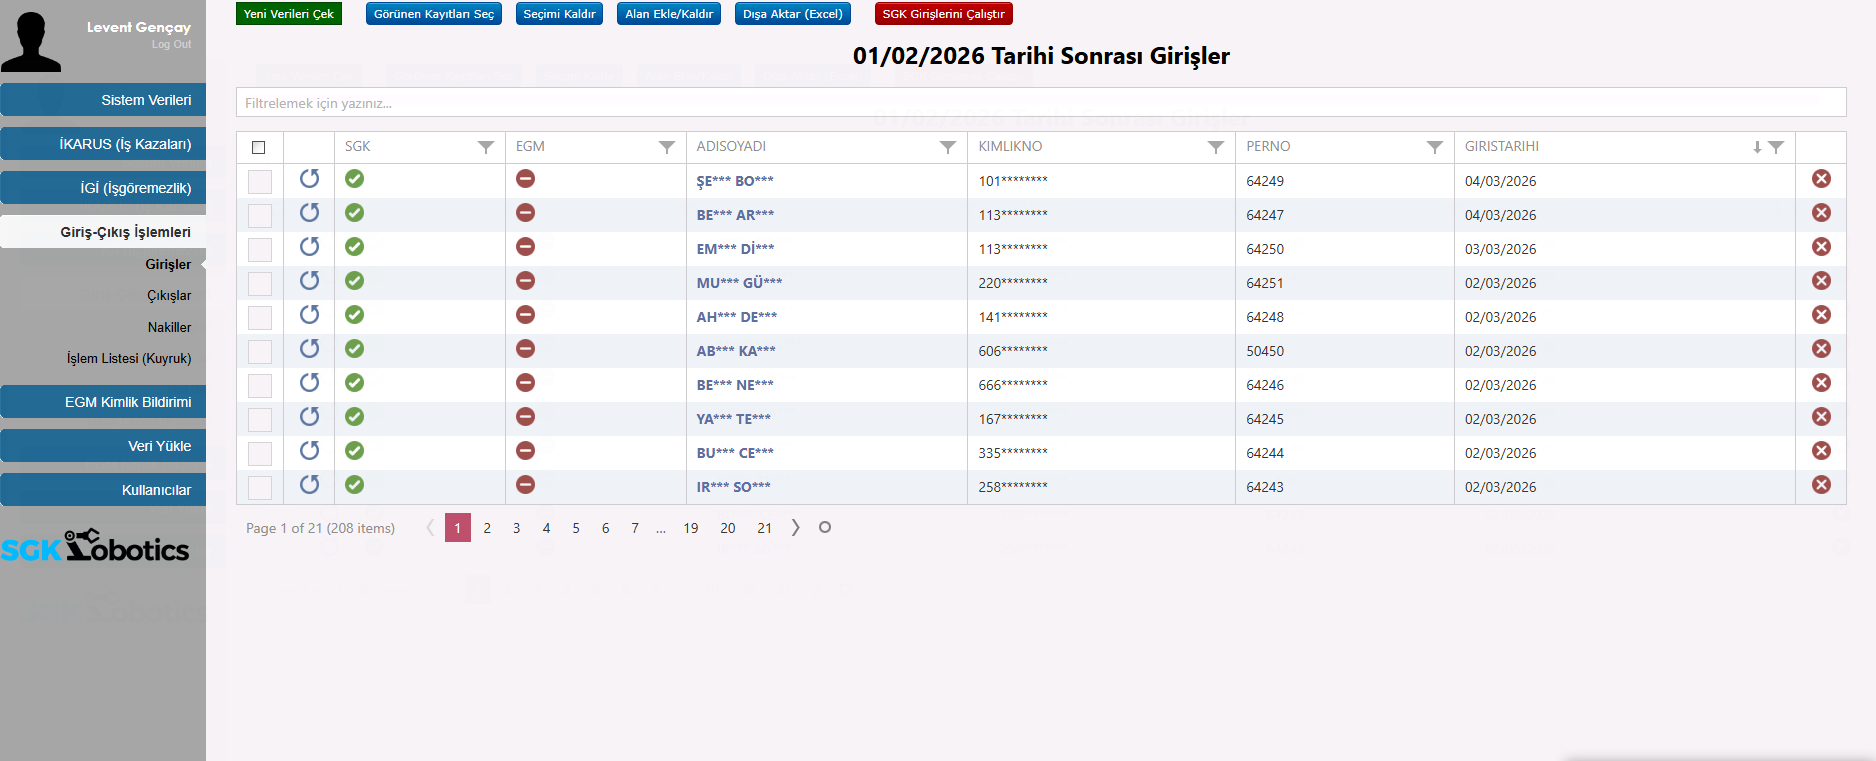Open the SGK column filter
The width and height of the screenshot is (1876, 761).
click(486, 147)
